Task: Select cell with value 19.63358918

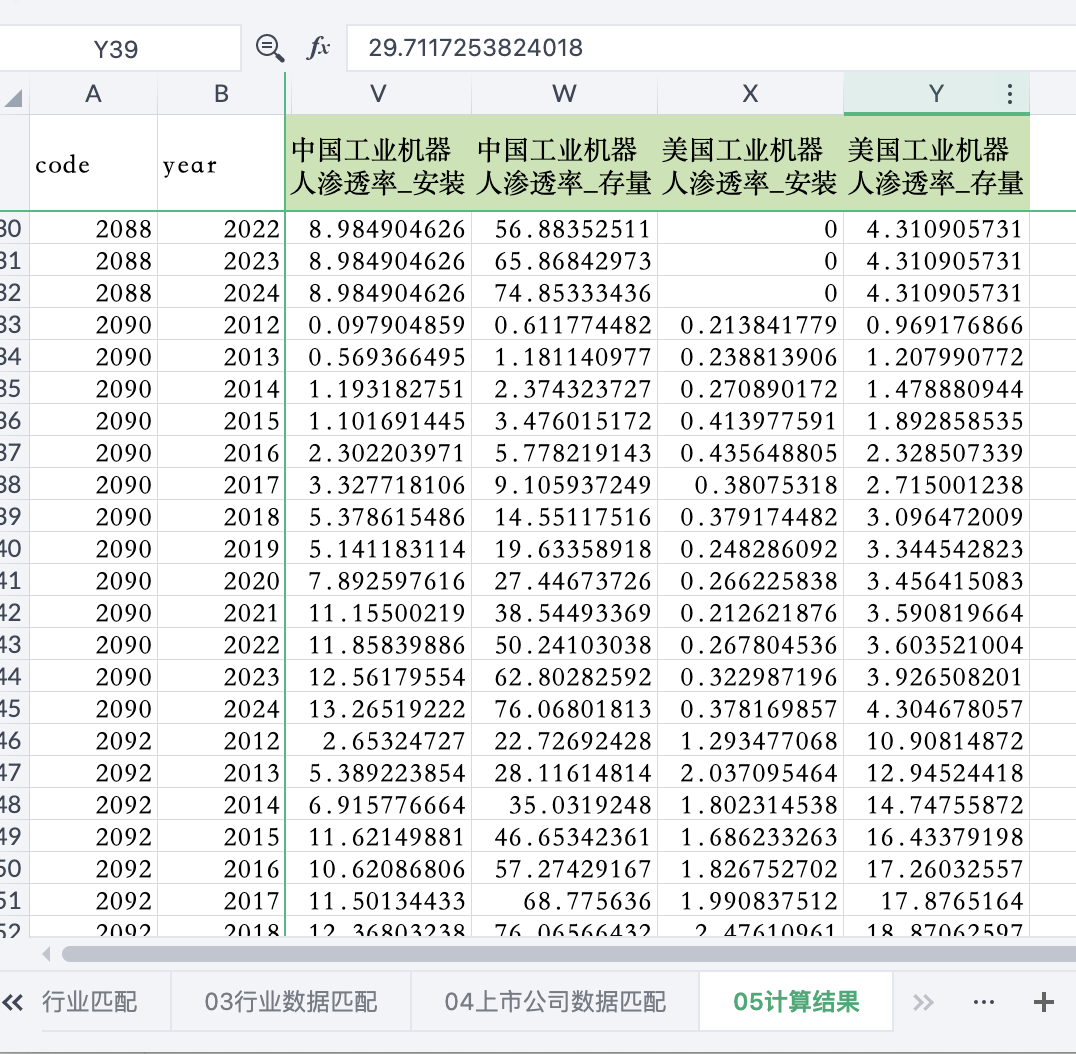Action: 564,549
